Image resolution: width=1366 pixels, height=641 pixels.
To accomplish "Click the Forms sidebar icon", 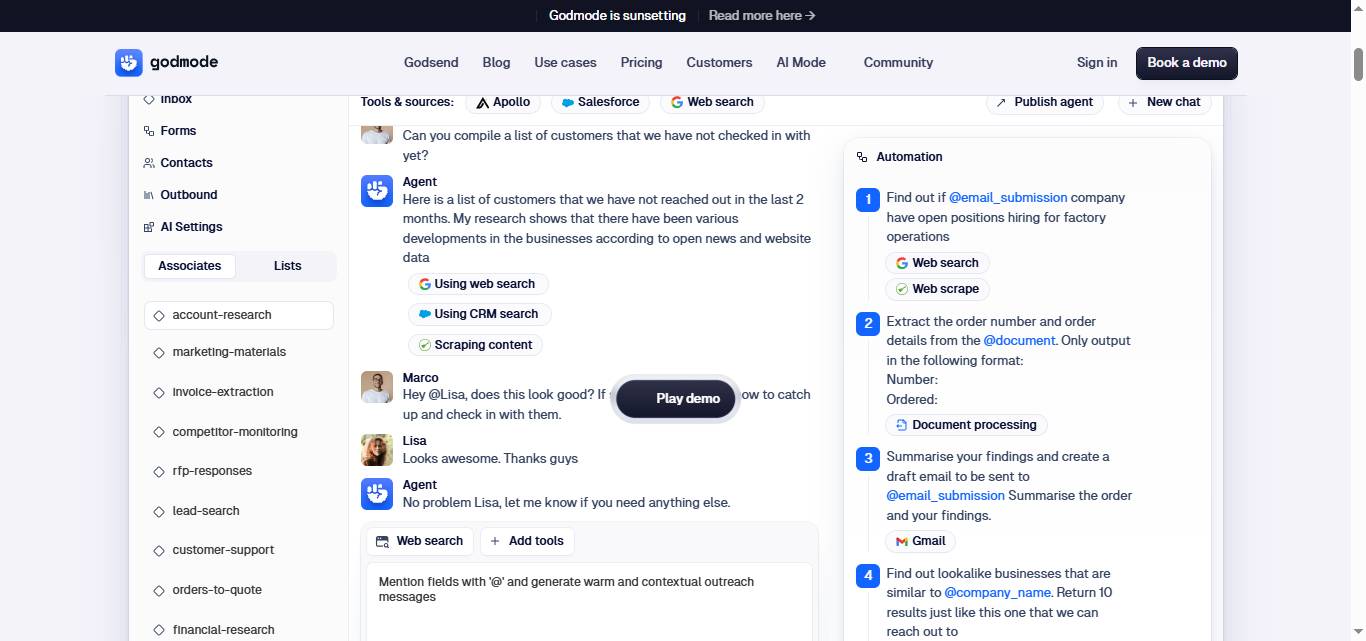I will [x=149, y=131].
